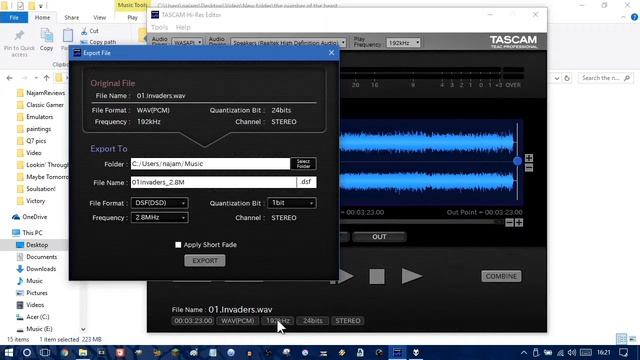Click the Copy path command in Explorer ribbon
This screenshot has width=640, height=360.
pos(98,42)
